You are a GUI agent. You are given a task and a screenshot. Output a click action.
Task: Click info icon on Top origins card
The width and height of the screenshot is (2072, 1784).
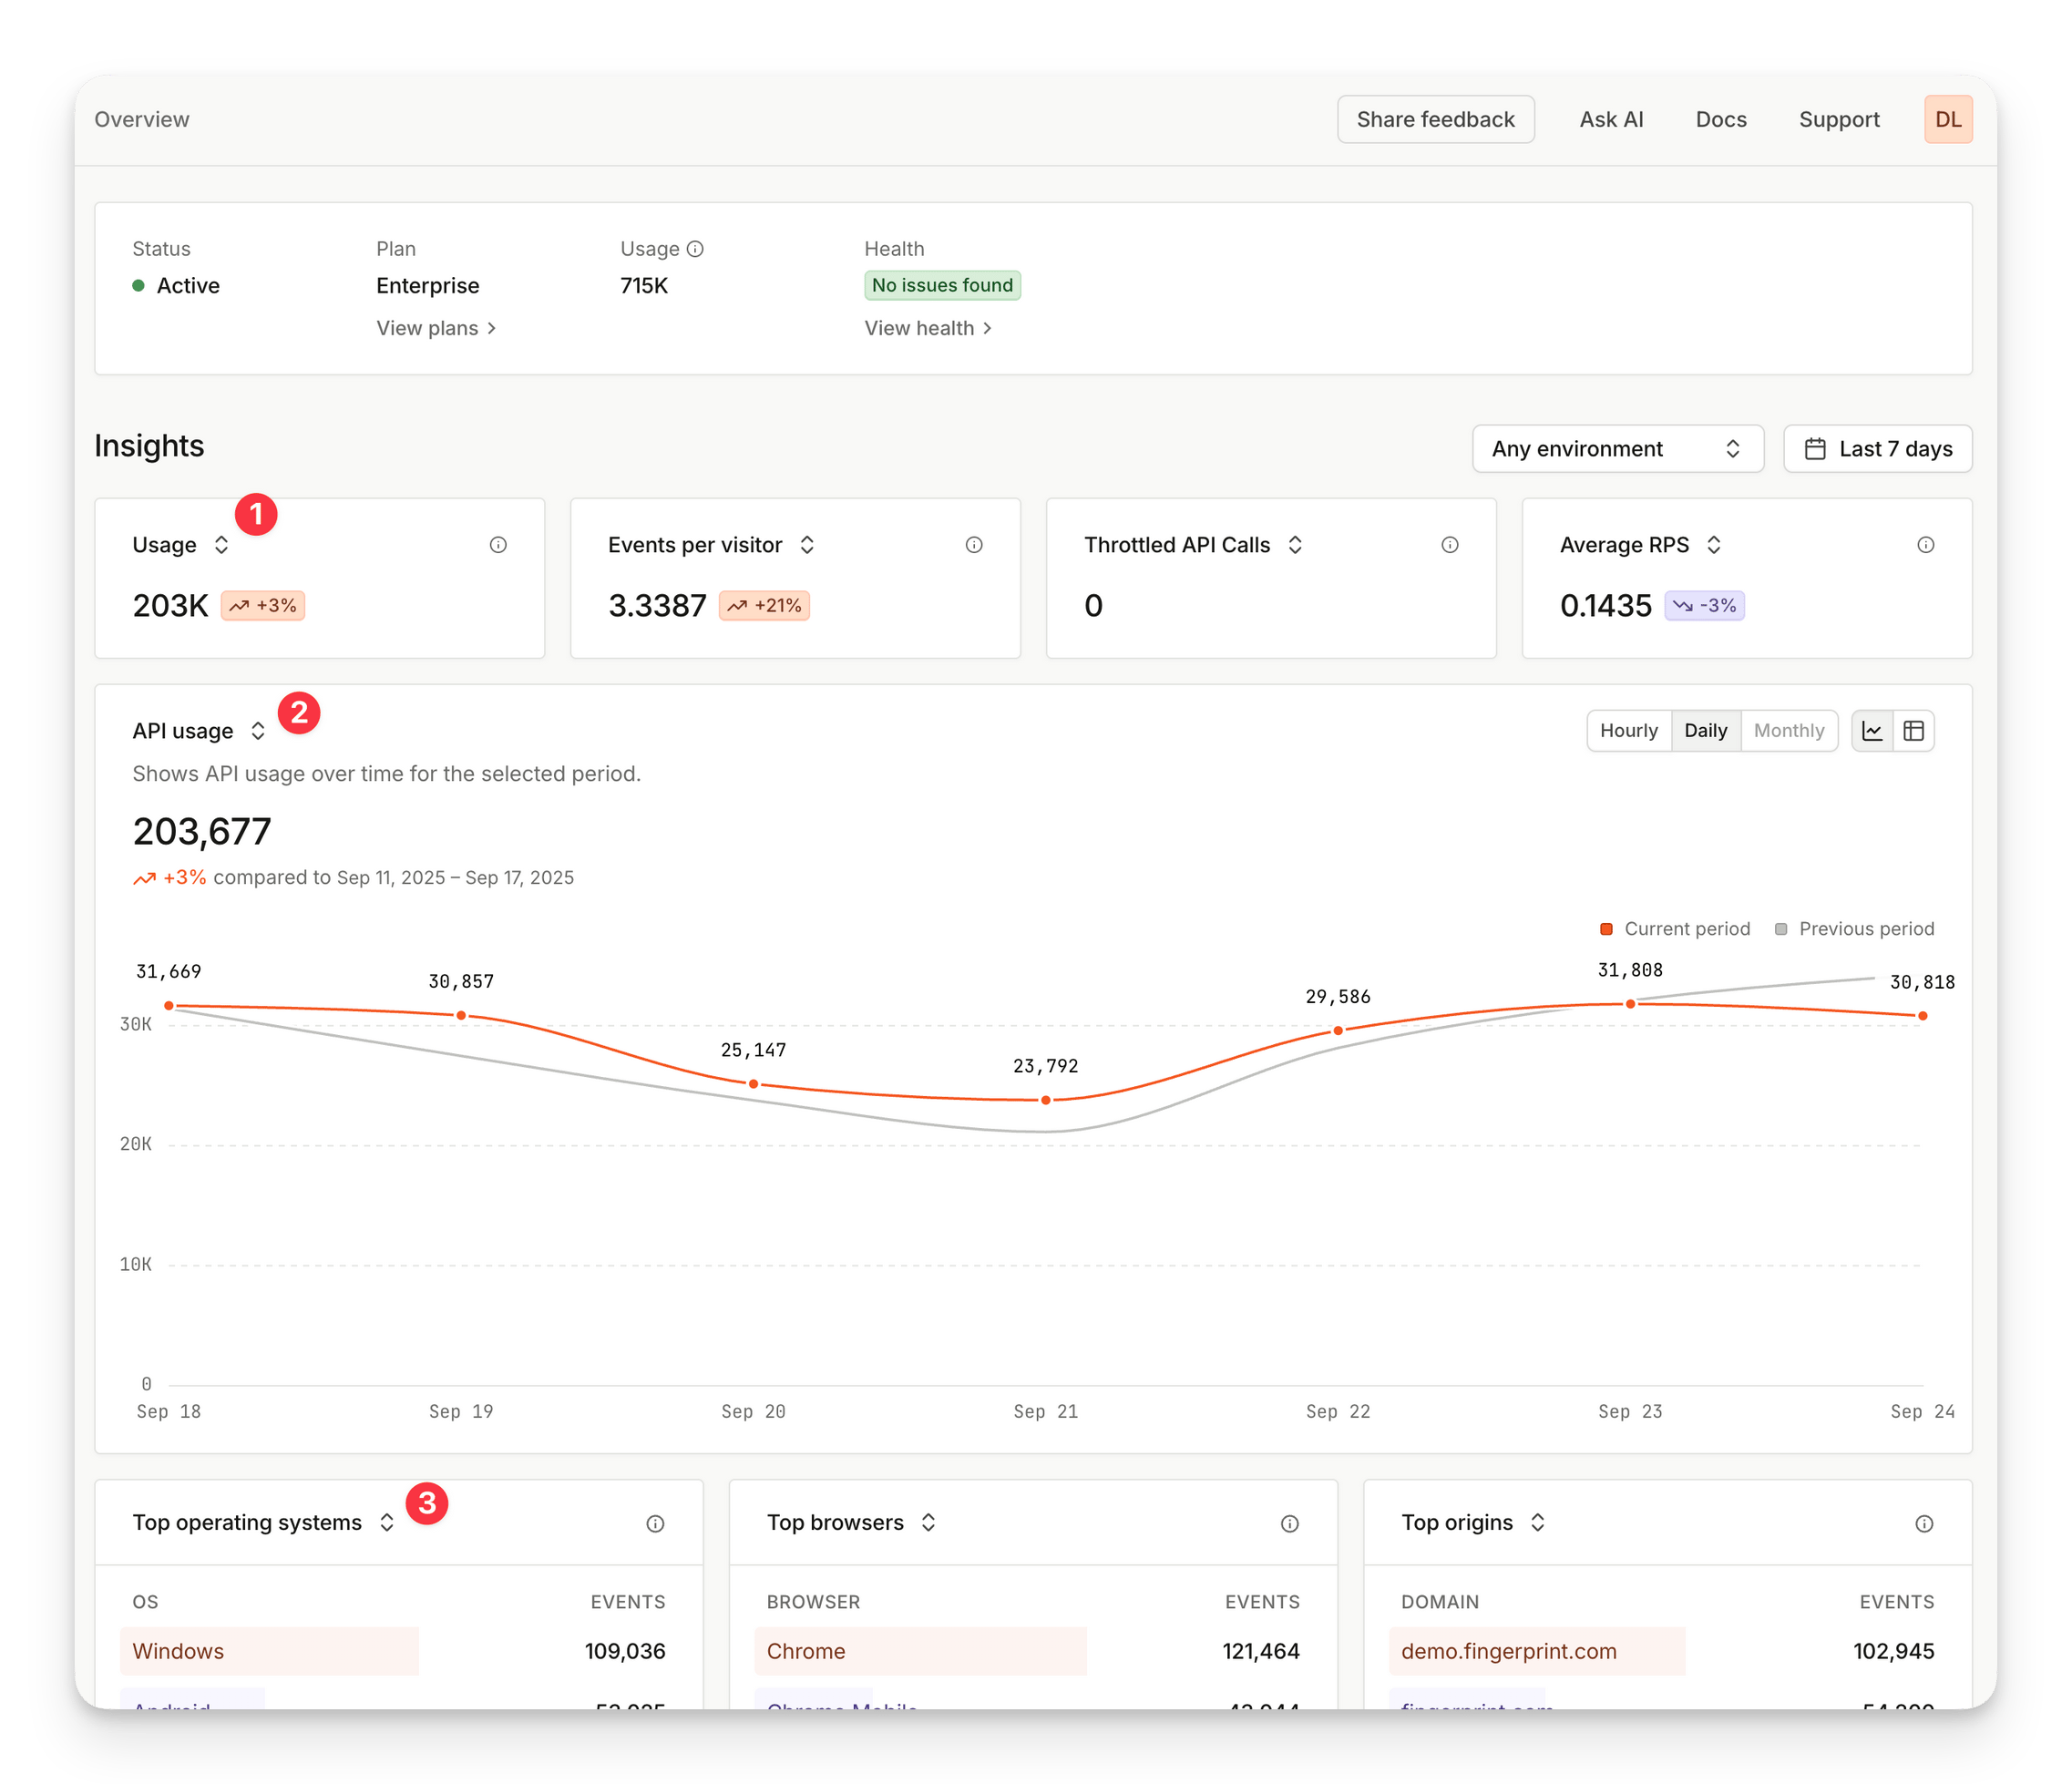pyautogui.click(x=1924, y=1524)
